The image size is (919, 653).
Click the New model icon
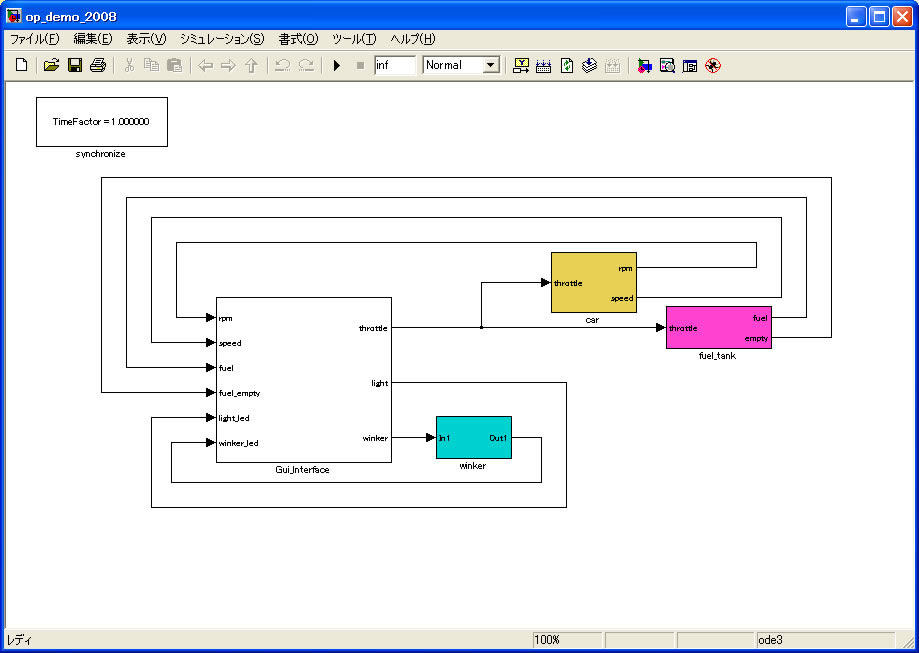pyautogui.click(x=21, y=66)
